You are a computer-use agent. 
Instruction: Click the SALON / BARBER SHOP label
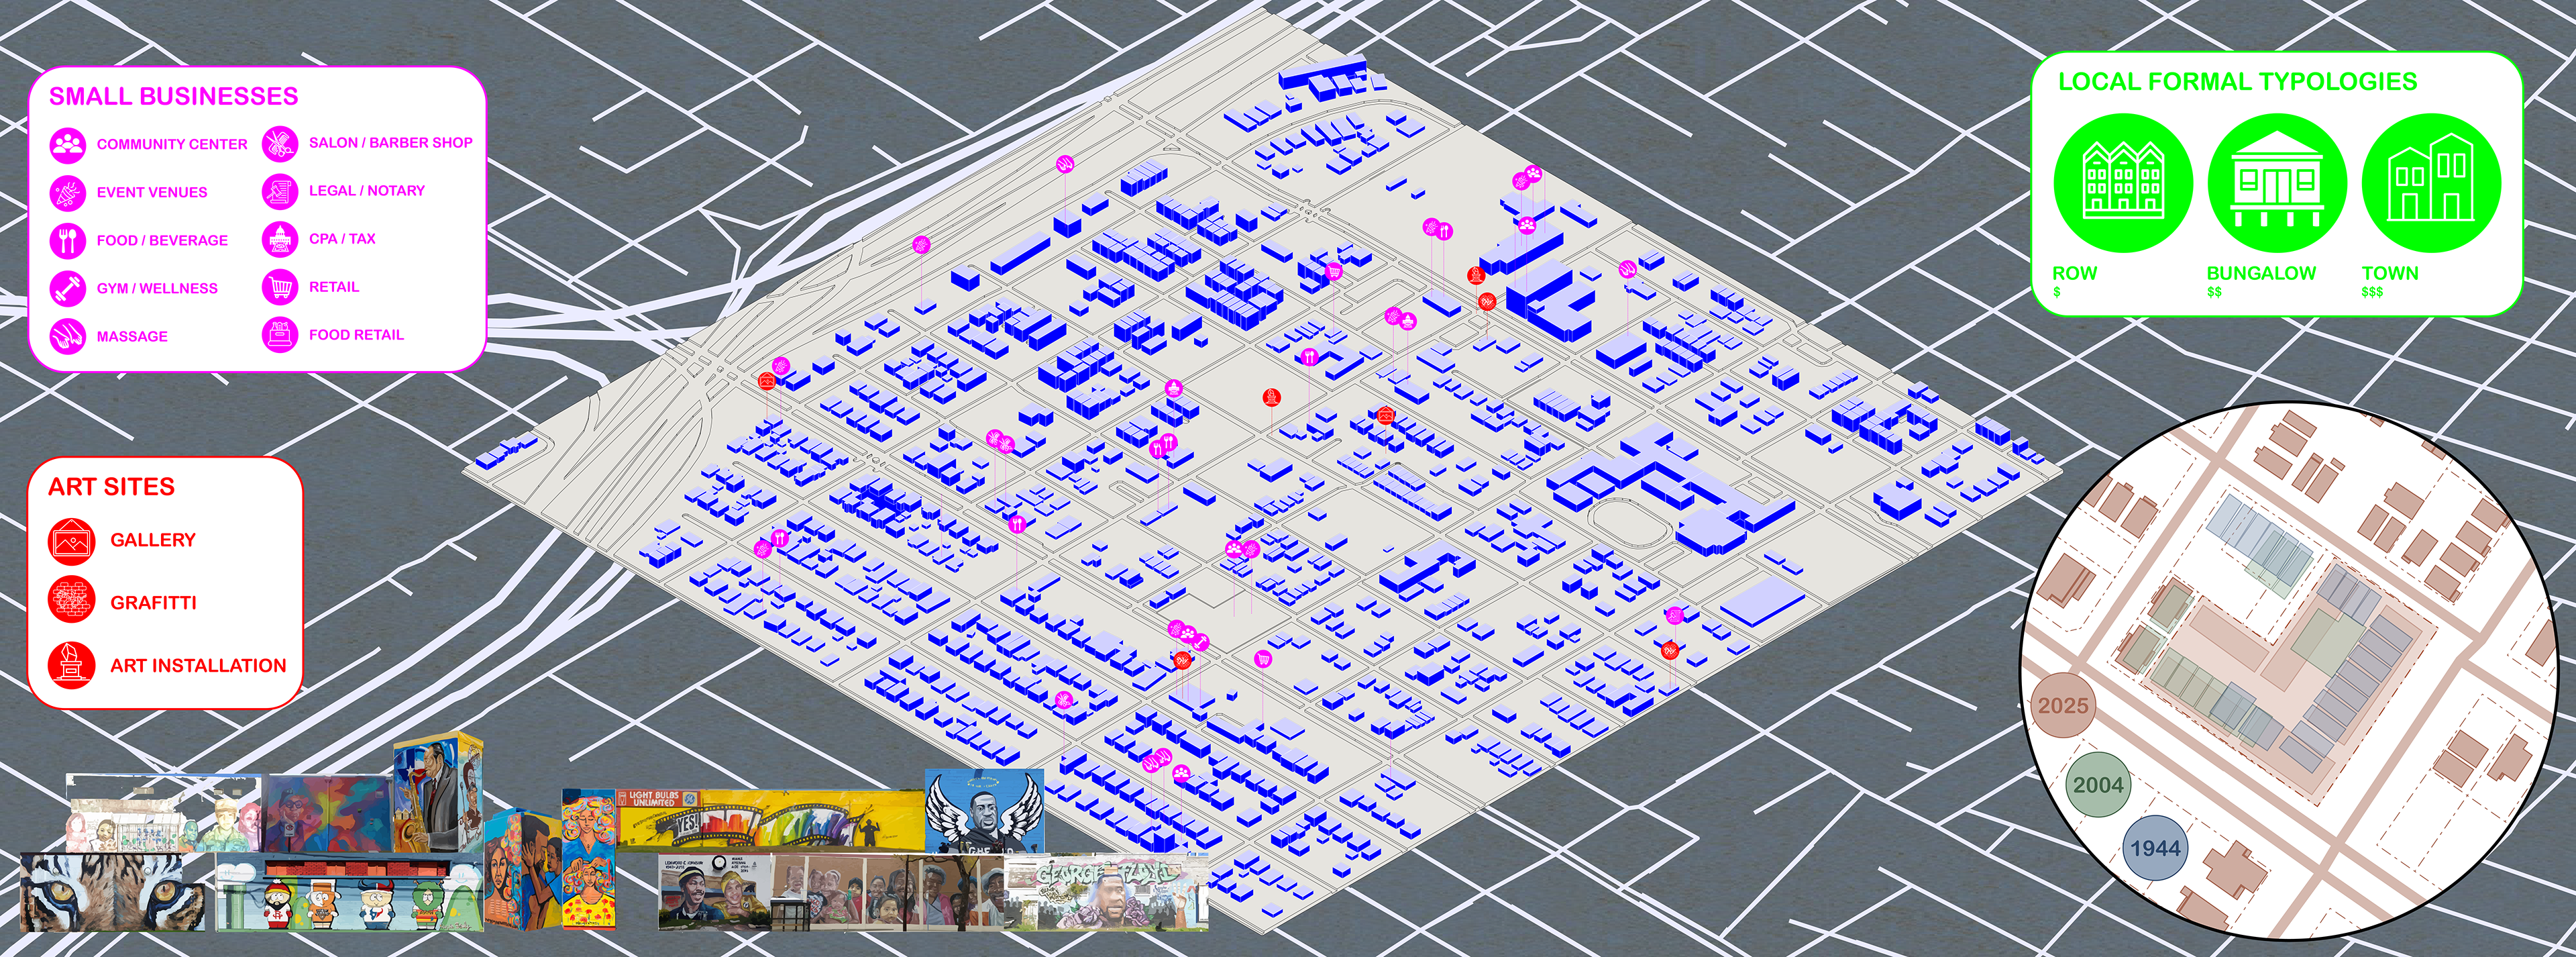391,143
